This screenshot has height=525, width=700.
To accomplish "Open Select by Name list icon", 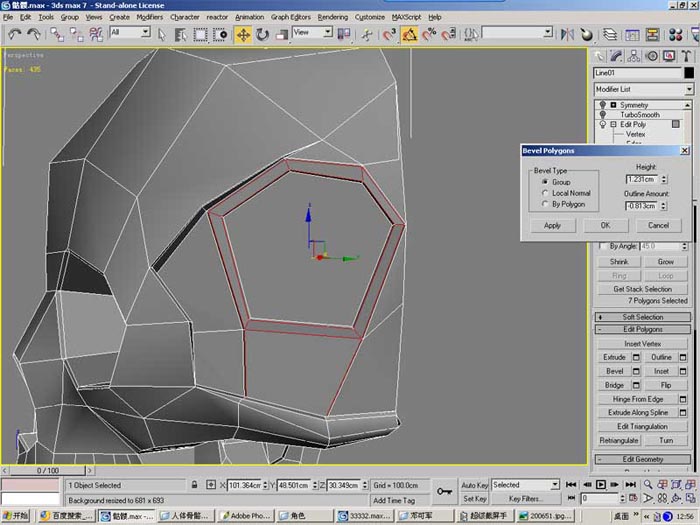I will pos(180,34).
